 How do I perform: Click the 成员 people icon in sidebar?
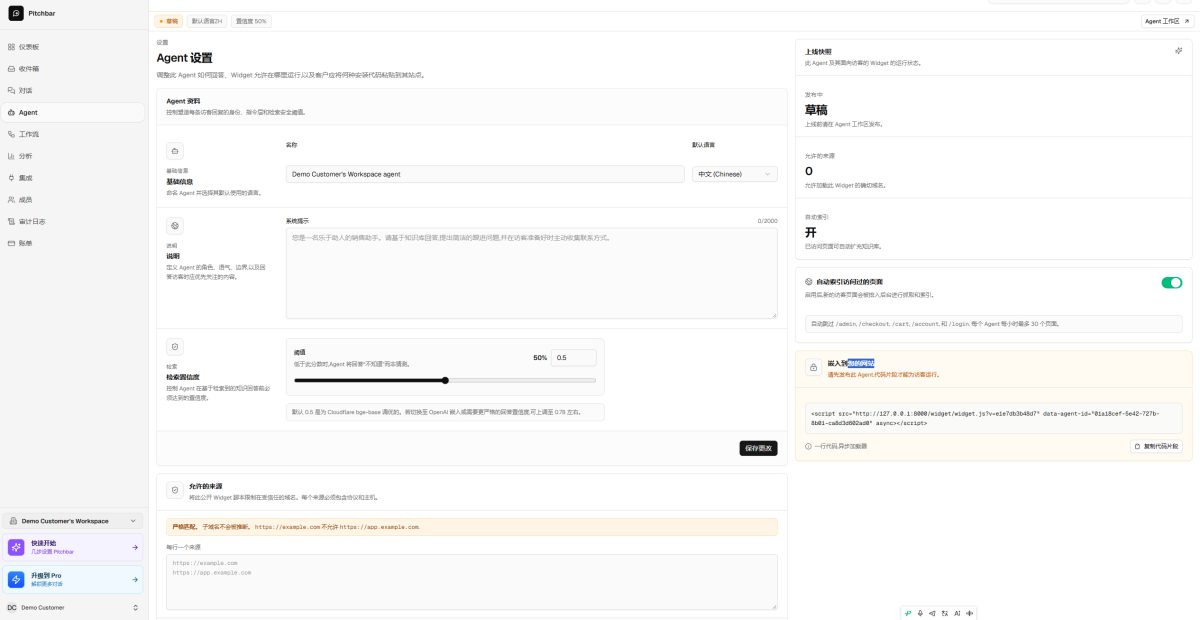(11, 200)
